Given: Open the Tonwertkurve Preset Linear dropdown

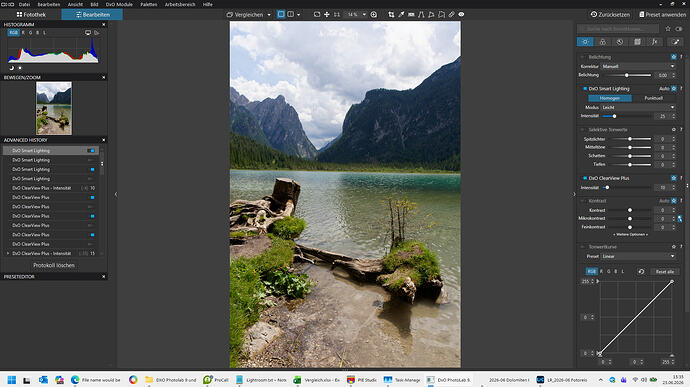Looking at the screenshot, I should tap(638, 256).
